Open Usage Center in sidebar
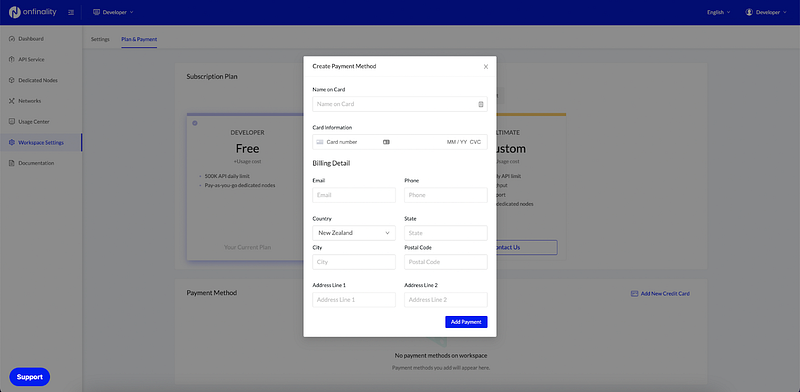Screen dimensions: 800x392 coord(41,122)
